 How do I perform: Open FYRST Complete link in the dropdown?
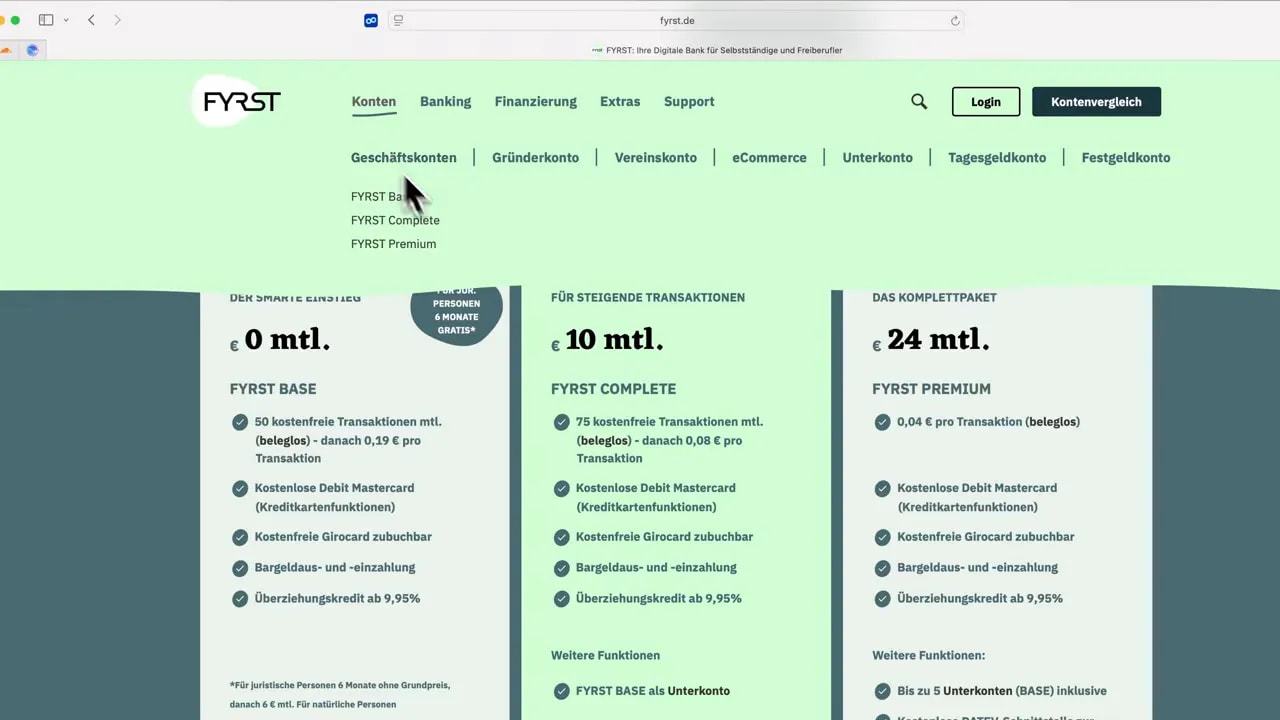pyautogui.click(x=395, y=220)
